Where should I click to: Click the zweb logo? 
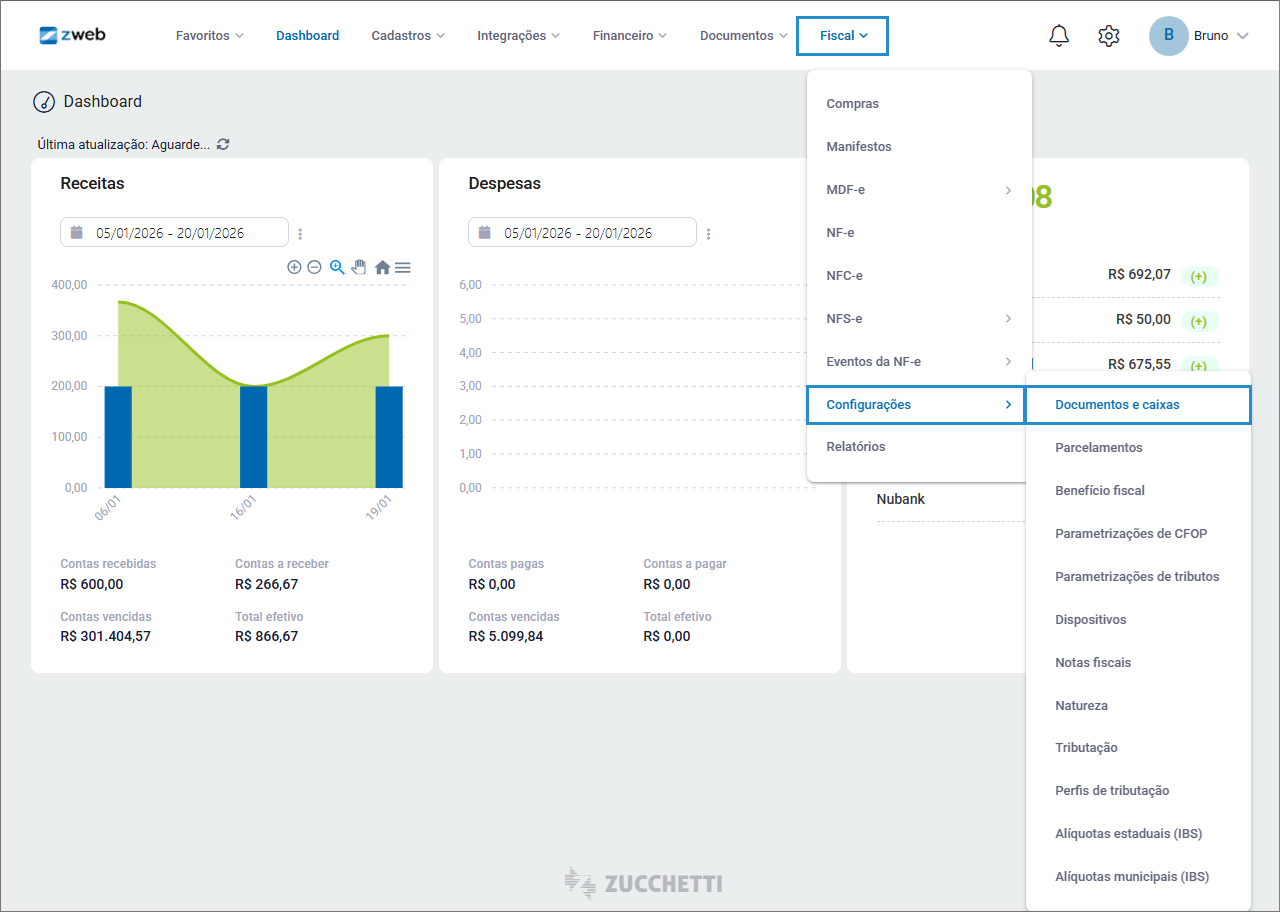point(73,35)
